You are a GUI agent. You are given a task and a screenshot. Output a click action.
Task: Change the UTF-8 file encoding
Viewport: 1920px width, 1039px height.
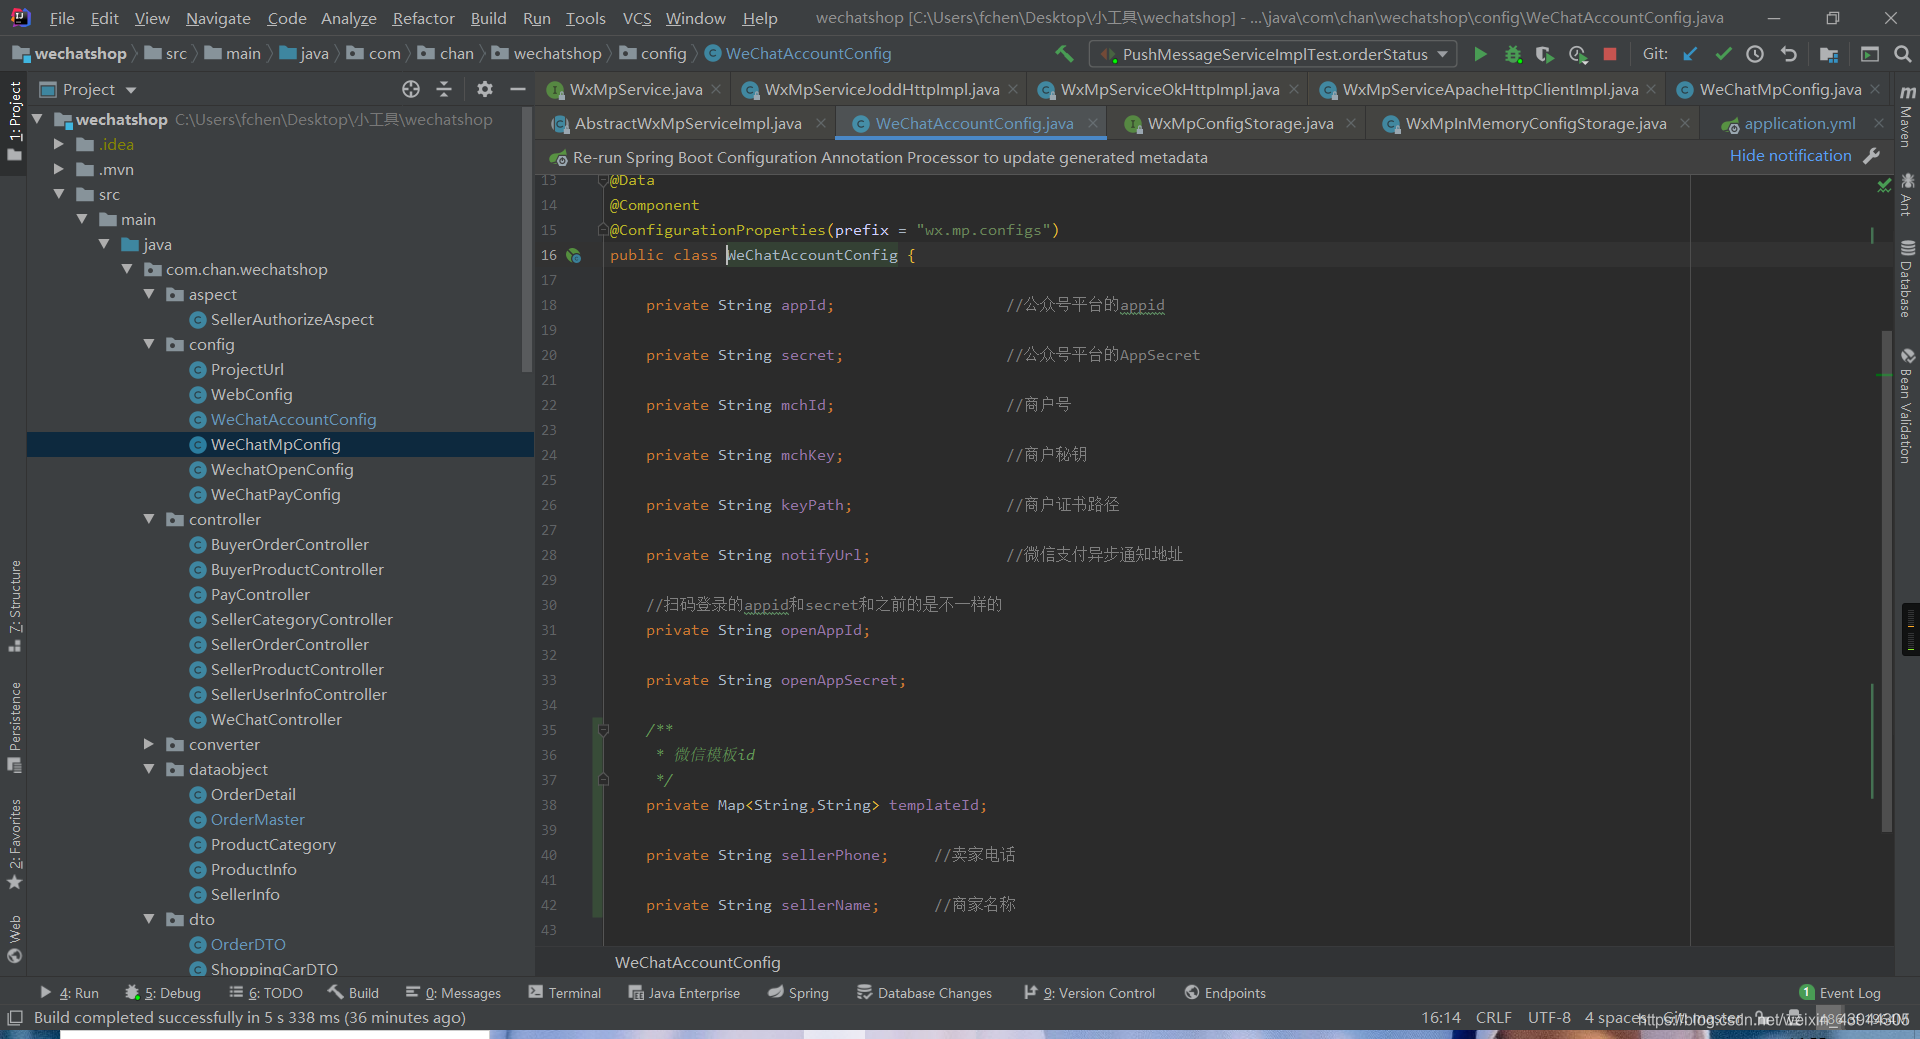[1548, 1018]
